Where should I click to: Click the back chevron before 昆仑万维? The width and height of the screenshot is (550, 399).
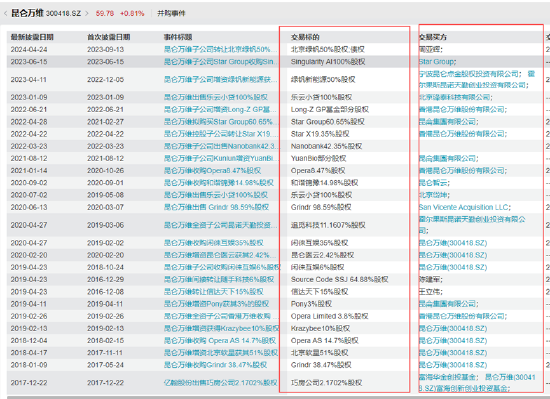tap(5, 13)
